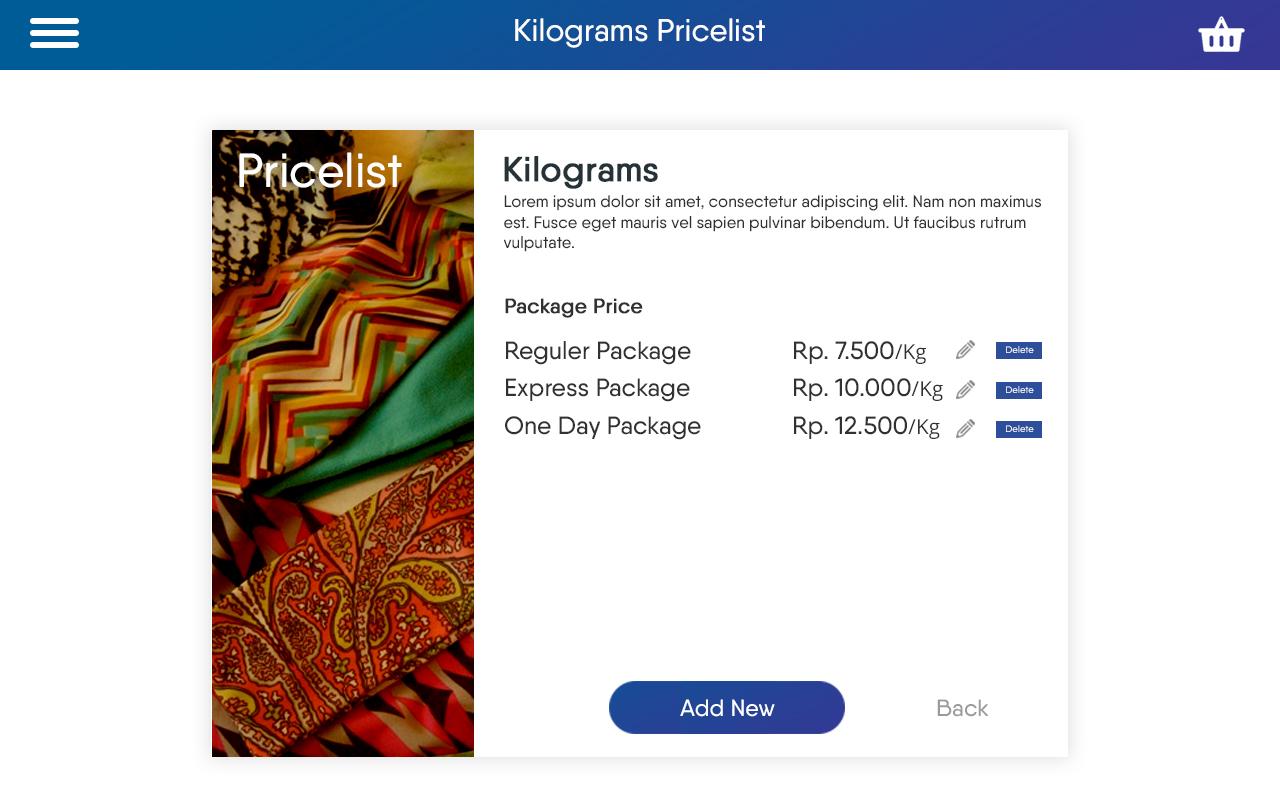
Task: Click the Kilograms Pricelist header title
Action: click(639, 31)
